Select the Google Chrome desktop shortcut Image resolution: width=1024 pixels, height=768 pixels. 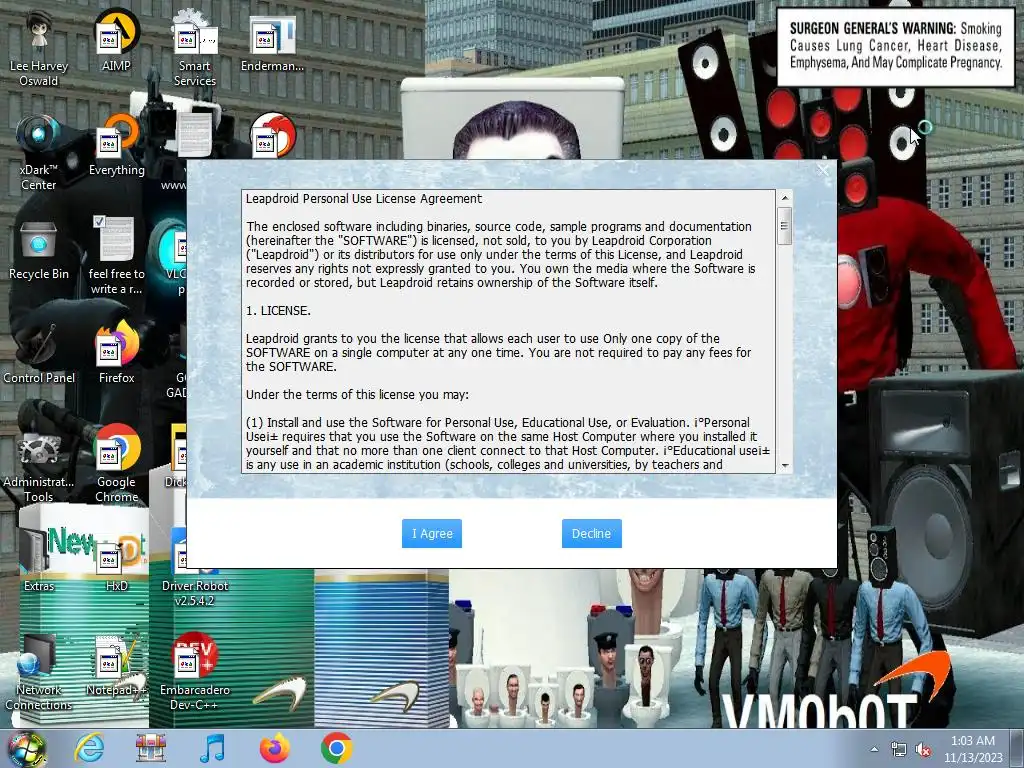[x=116, y=465]
